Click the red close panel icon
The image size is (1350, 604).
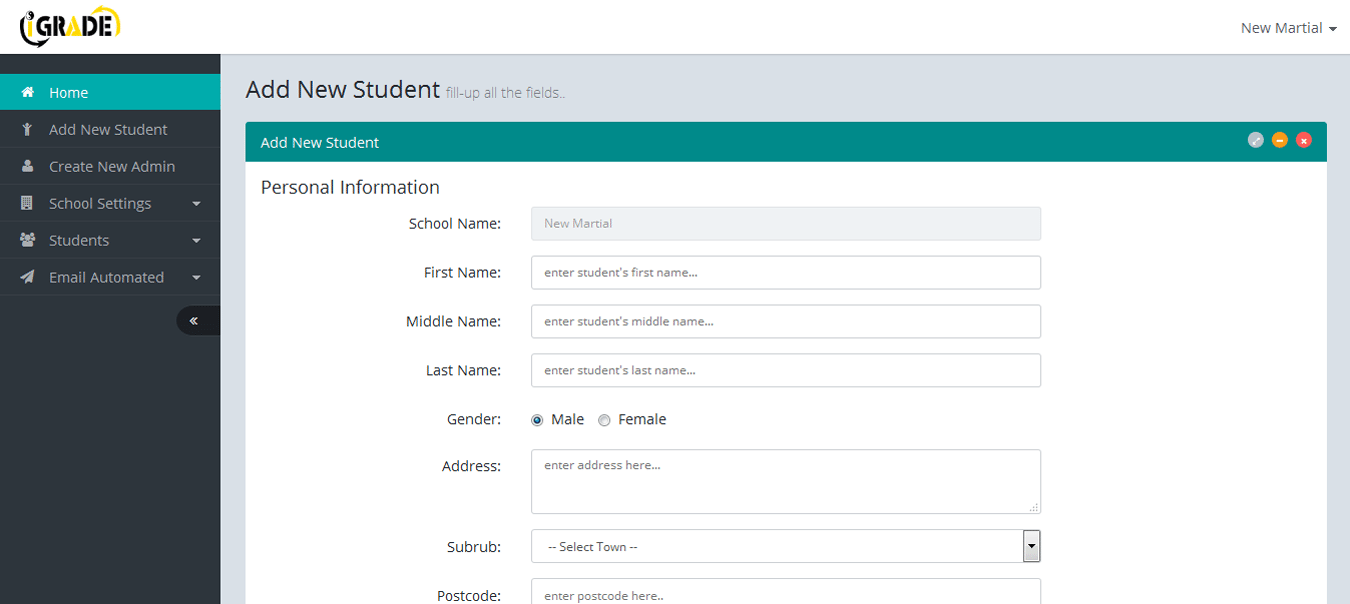coord(1304,141)
